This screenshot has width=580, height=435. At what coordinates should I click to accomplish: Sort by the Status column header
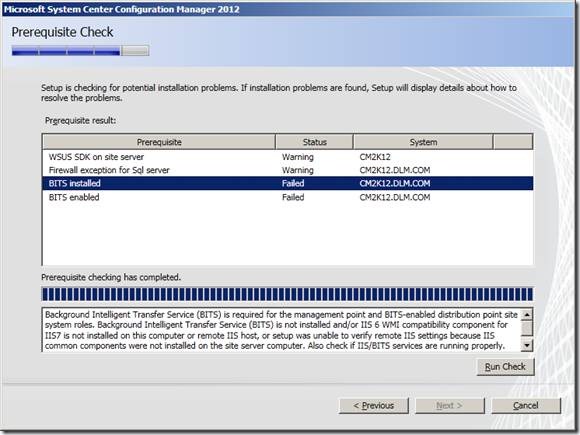314,142
